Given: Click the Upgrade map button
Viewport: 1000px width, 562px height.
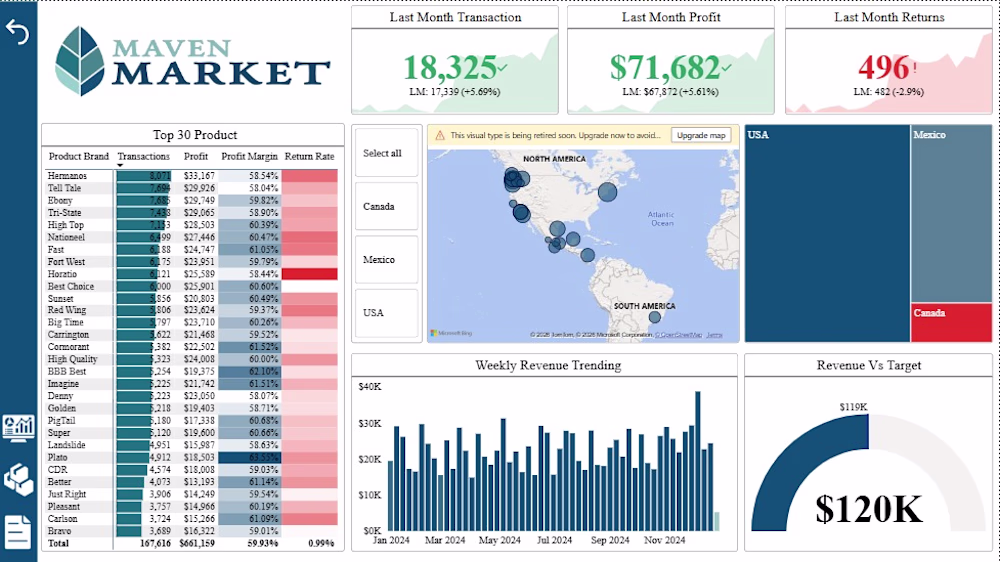Looking at the screenshot, I should pos(701,135).
